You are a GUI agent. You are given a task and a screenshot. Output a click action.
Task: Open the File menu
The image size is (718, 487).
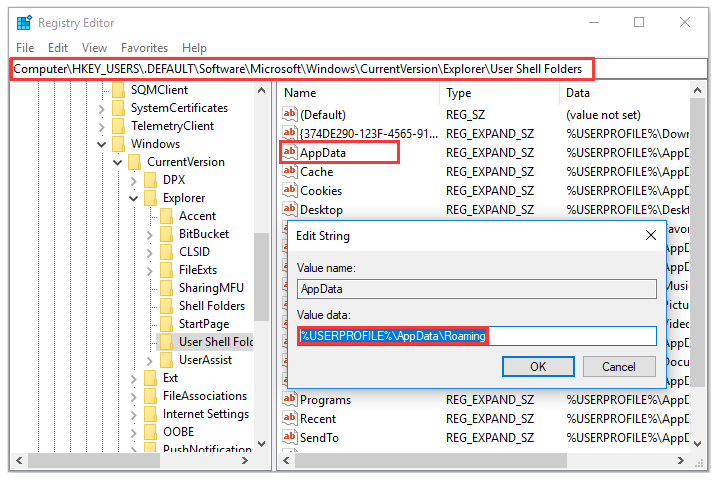(x=25, y=48)
